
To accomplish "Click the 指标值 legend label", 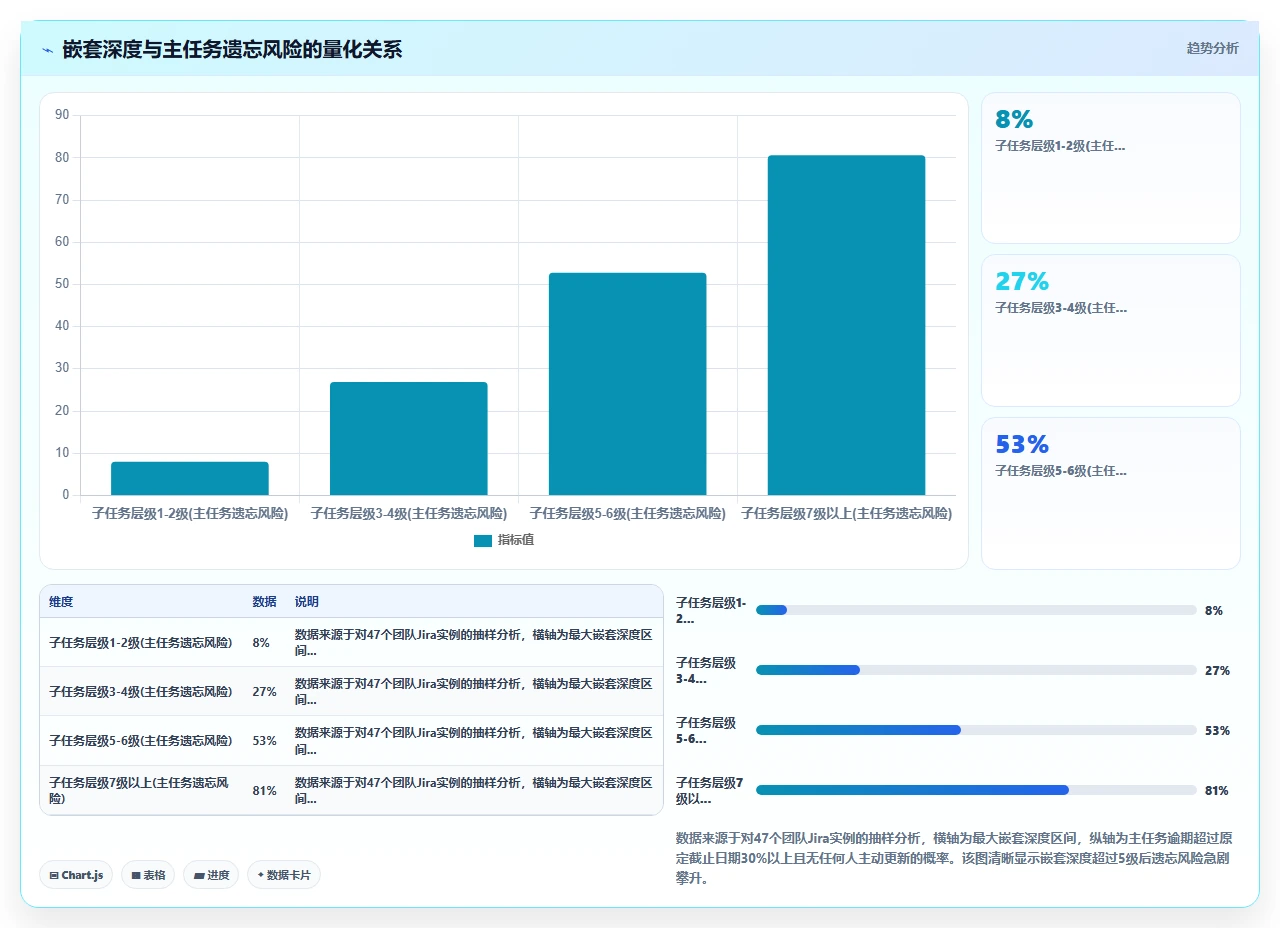I will pyautogui.click(x=516, y=540).
